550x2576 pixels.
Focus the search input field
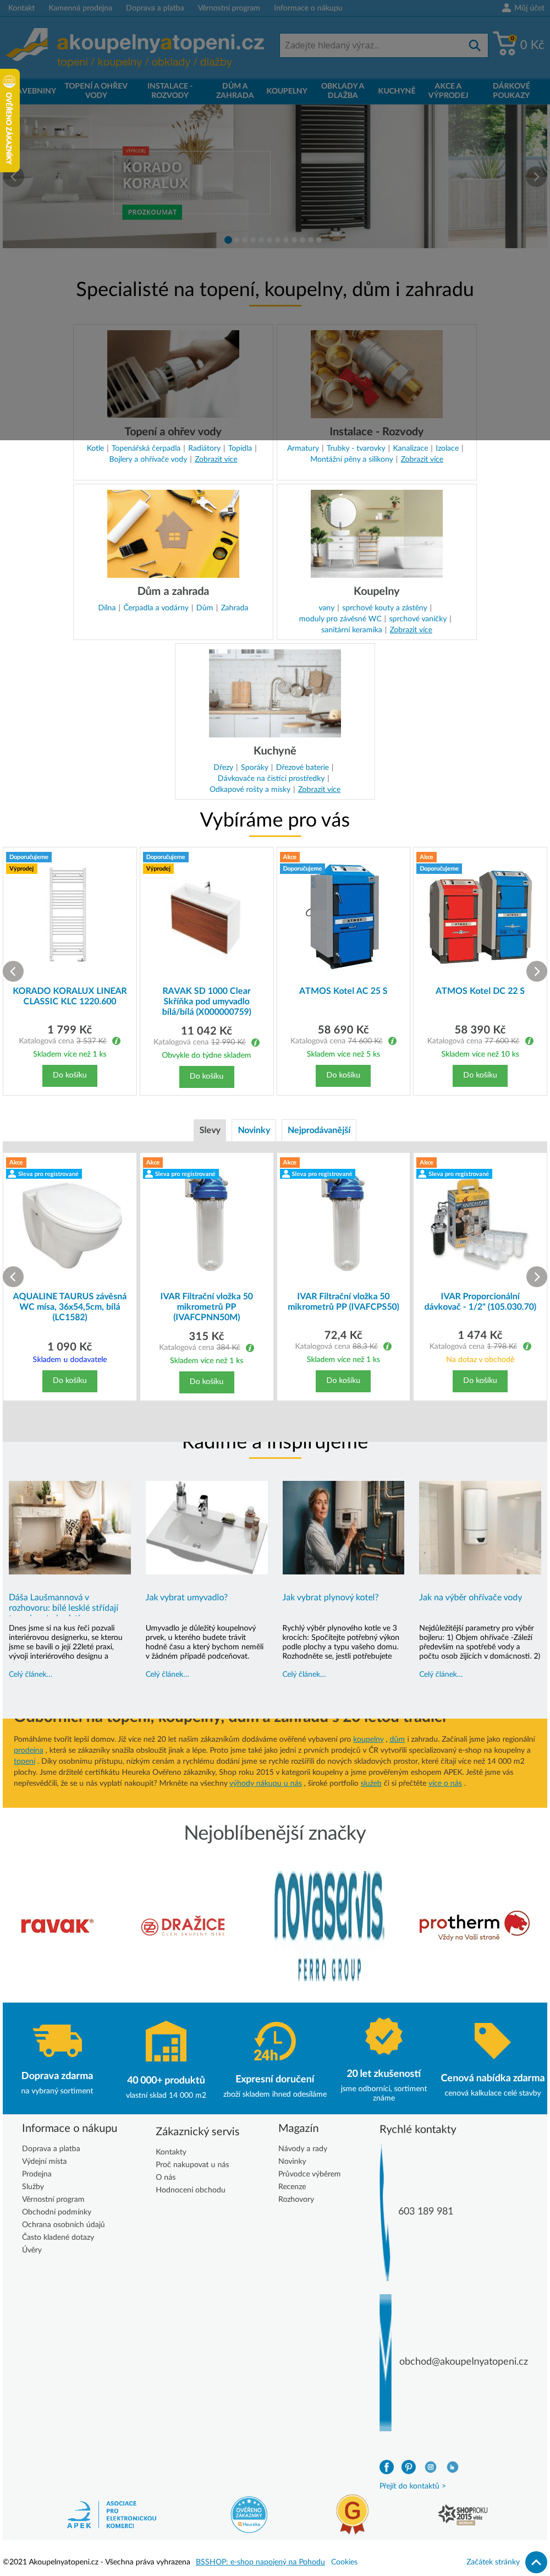(x=372, y=45)
